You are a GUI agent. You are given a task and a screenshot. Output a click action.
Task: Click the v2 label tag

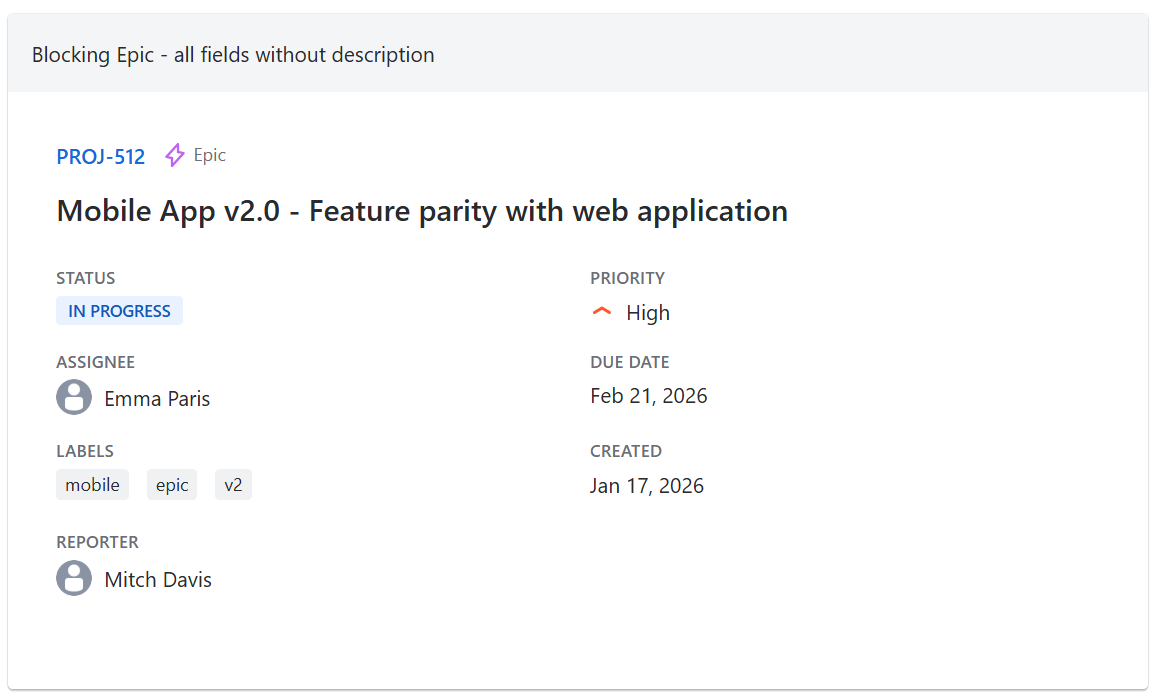233,485
